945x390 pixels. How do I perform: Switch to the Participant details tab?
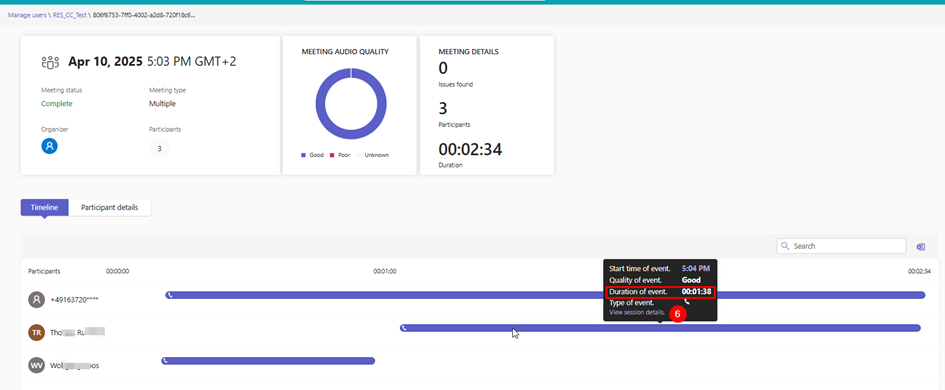point(110,207)
